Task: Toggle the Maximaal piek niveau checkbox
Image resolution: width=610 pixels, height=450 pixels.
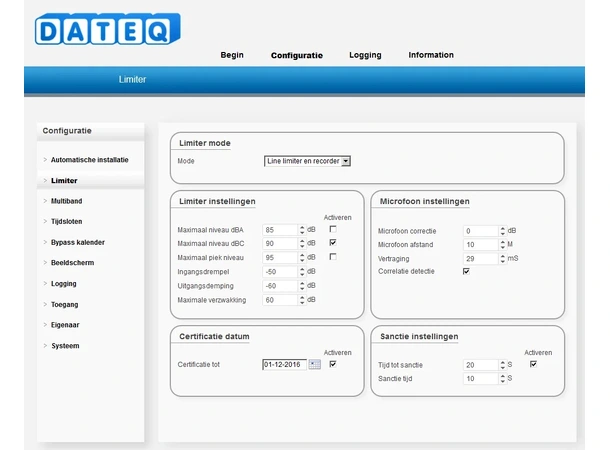Action: point(332,257)
